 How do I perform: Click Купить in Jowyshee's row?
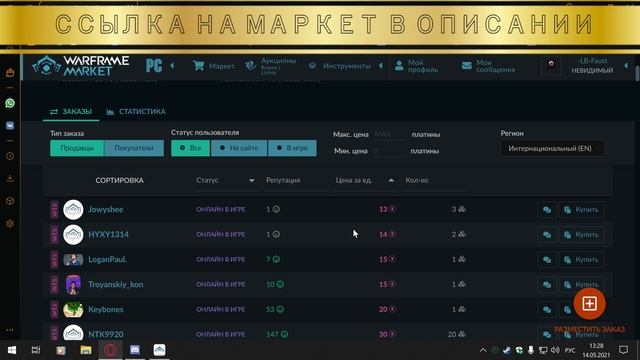pos(581,210)
